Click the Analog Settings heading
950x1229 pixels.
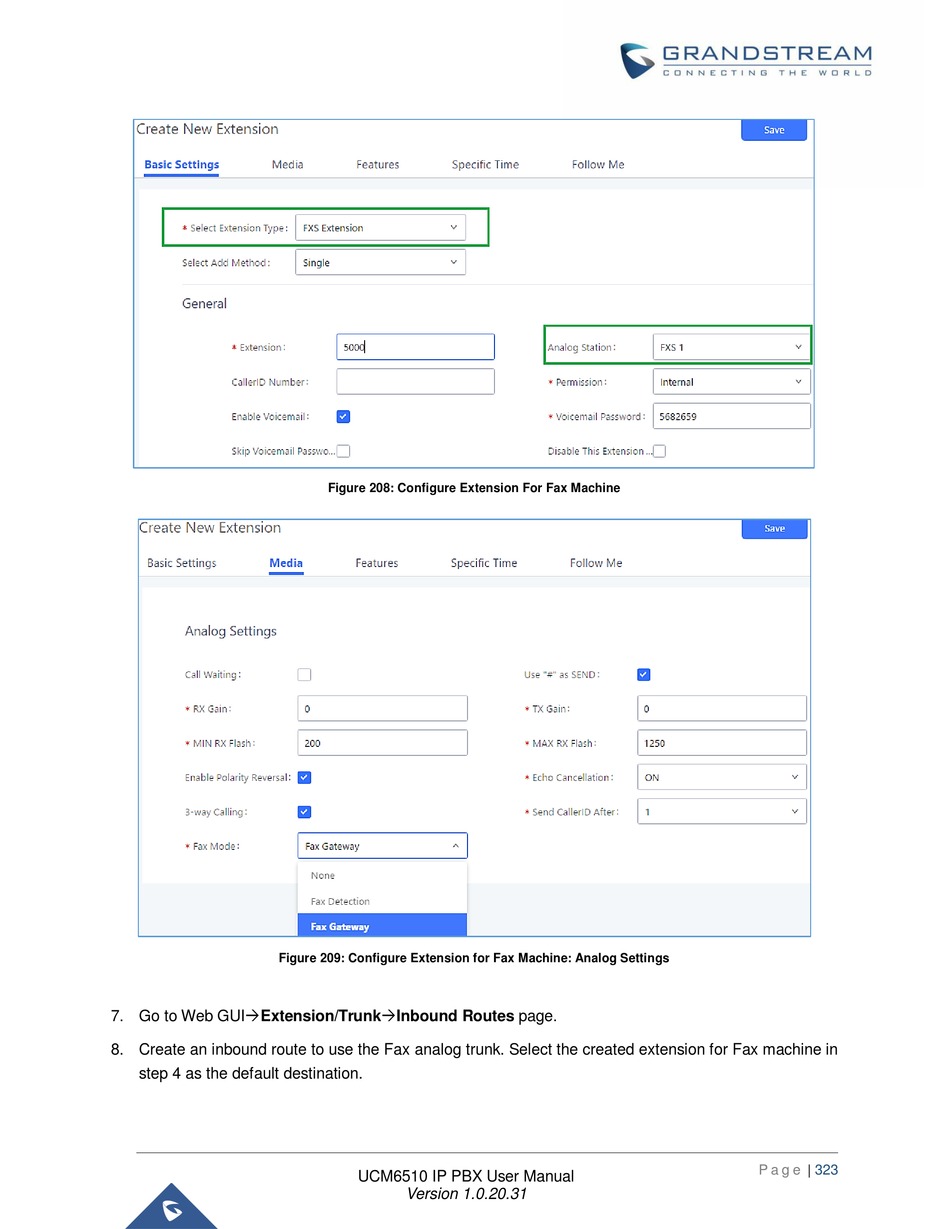[x=231, y=631]
